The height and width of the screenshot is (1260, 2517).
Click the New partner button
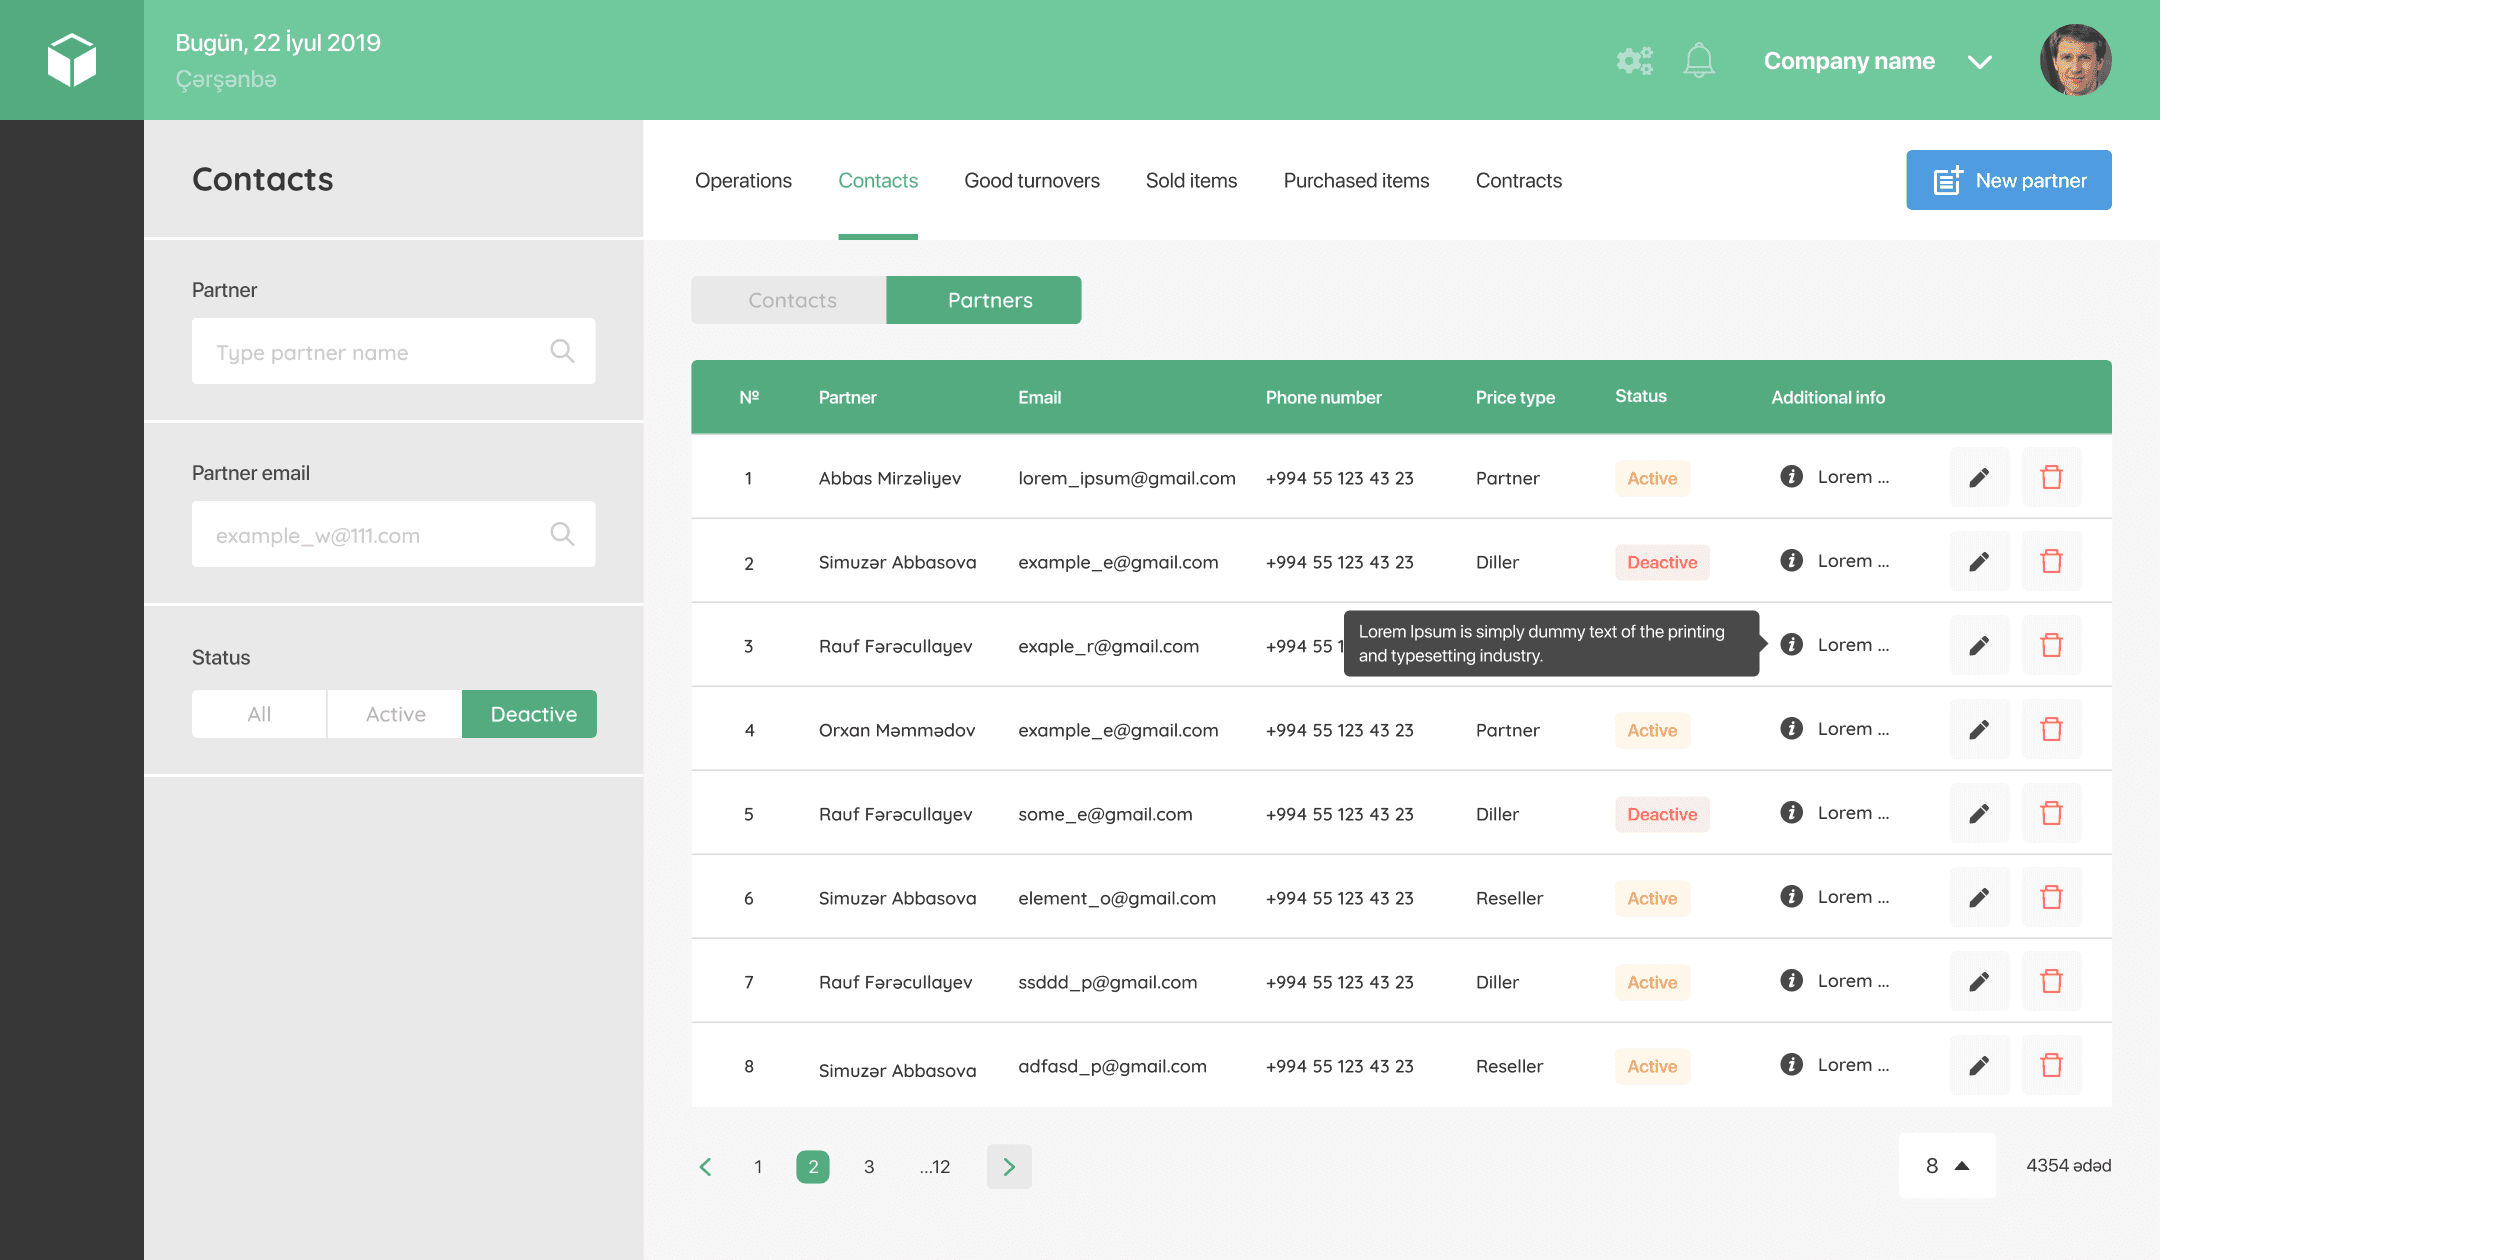click(x=2009, y=180)
